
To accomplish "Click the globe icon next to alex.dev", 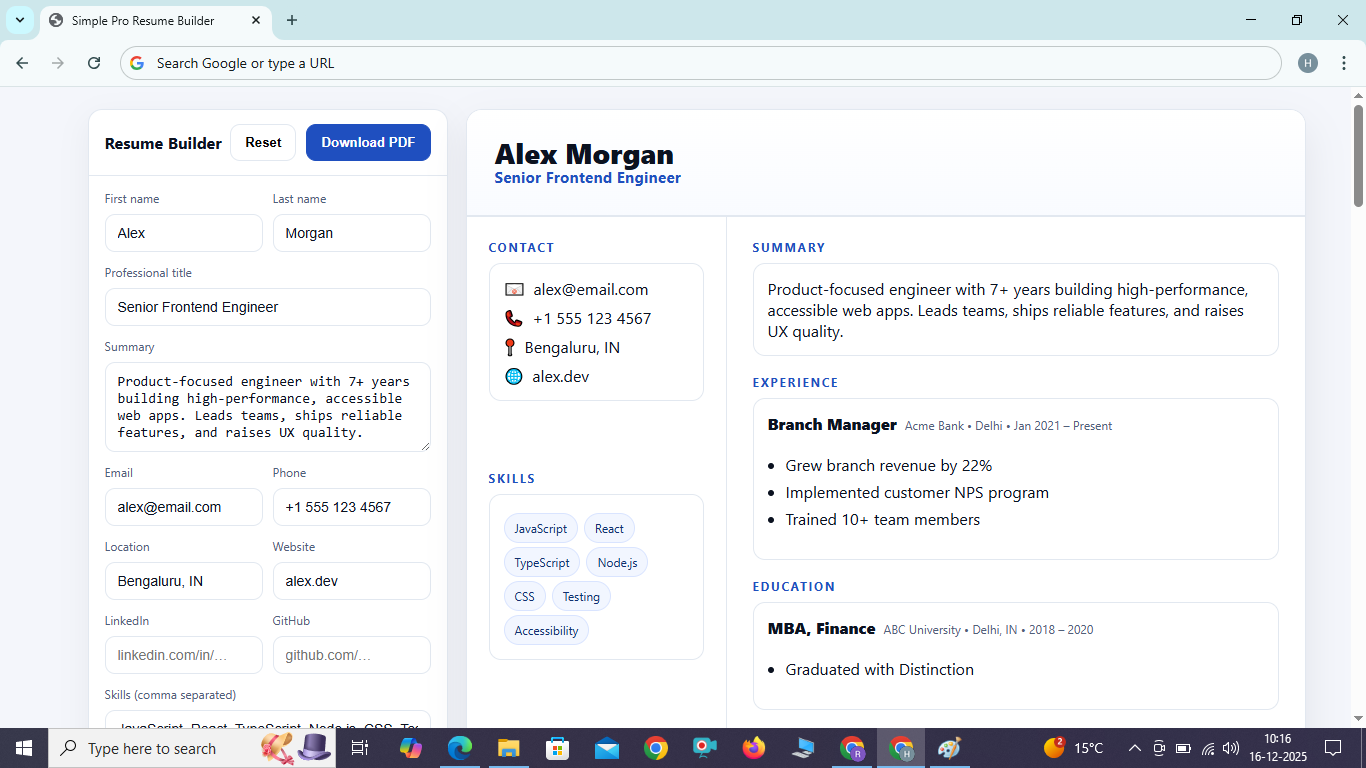I will point(513,376).
